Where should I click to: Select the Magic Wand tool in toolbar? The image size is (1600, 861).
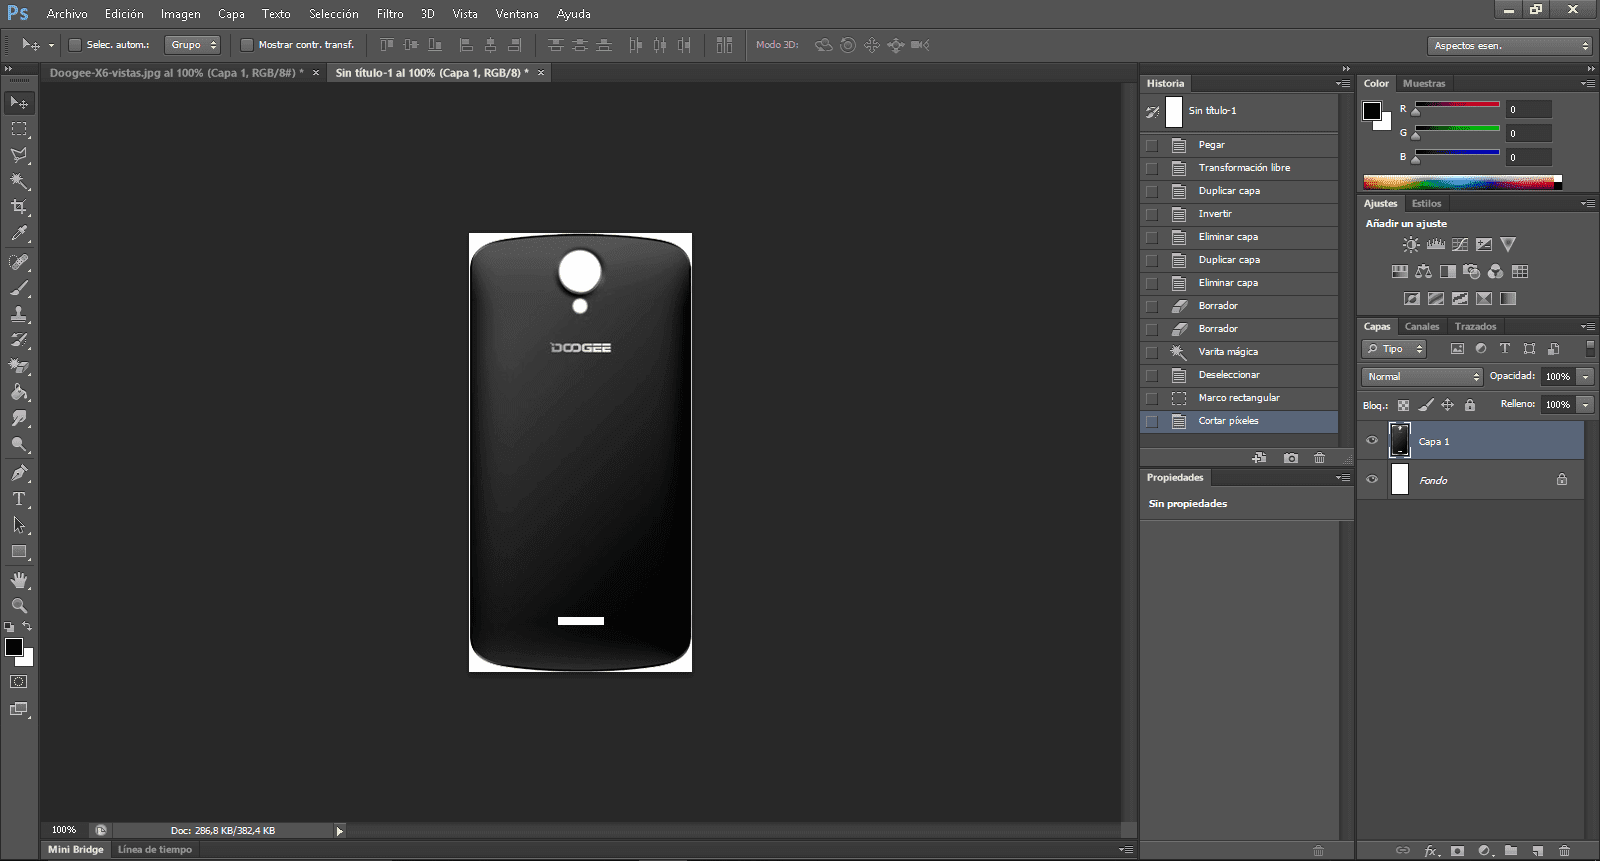coord(19,181)
